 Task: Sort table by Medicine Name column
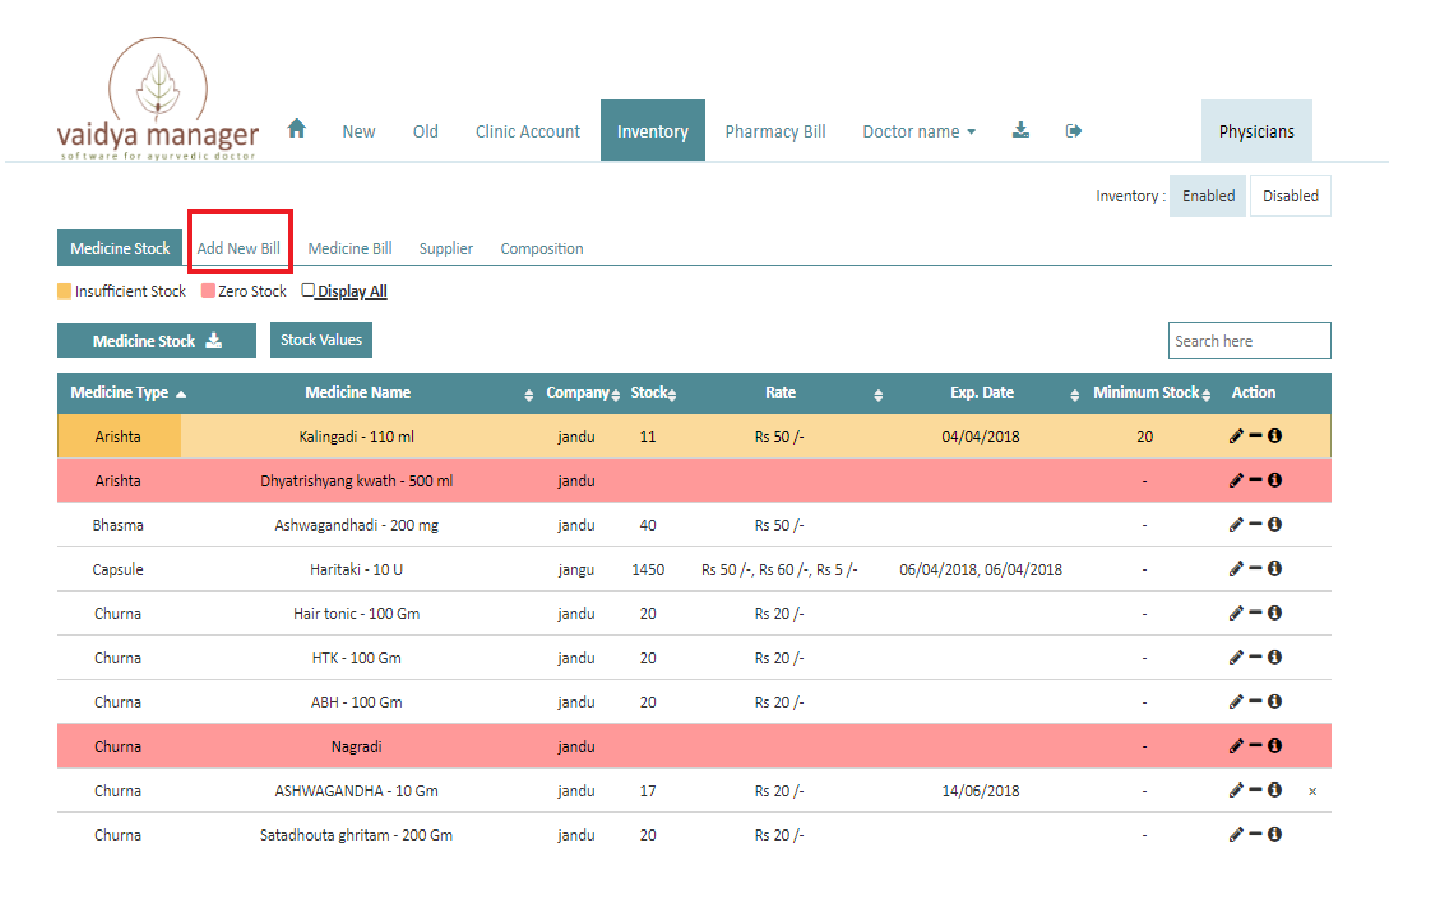tap(358, 393)
